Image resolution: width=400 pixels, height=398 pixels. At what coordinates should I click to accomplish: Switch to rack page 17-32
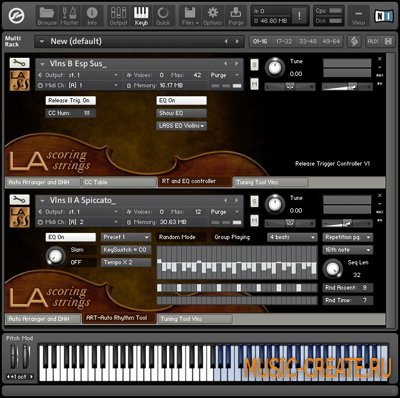tap(284, 41)
